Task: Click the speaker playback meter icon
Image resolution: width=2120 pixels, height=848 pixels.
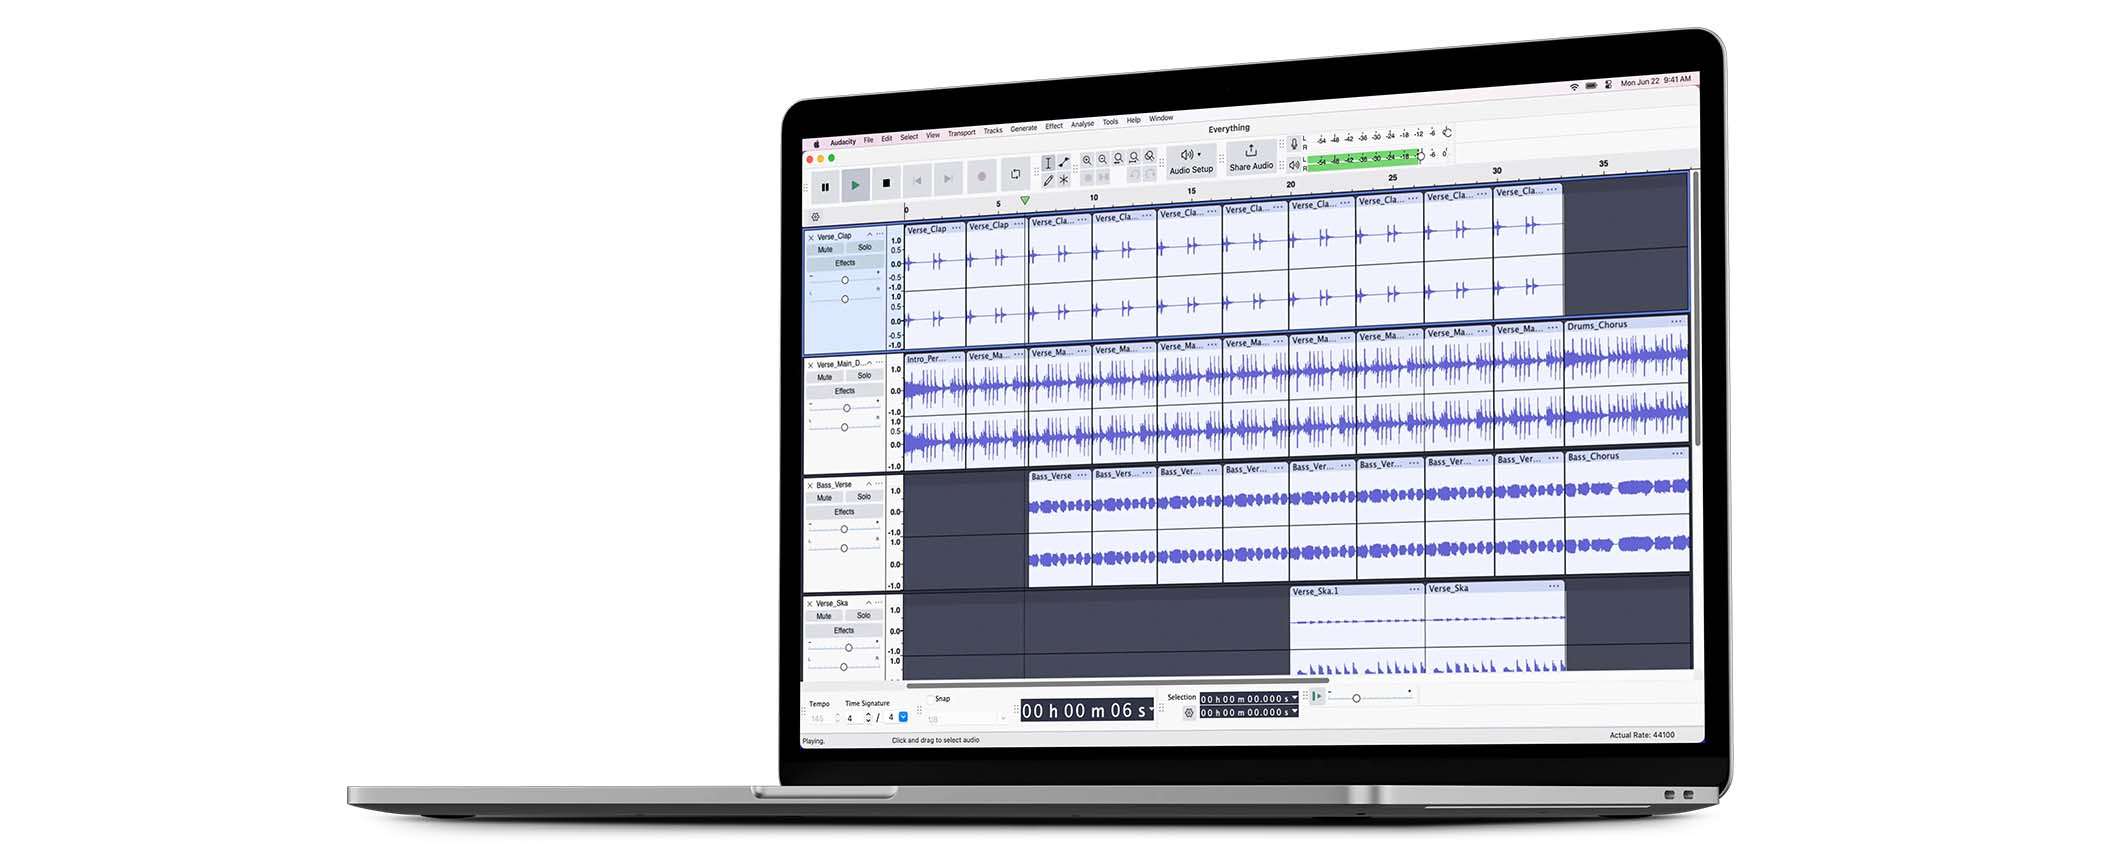Action: [1294, 165]
